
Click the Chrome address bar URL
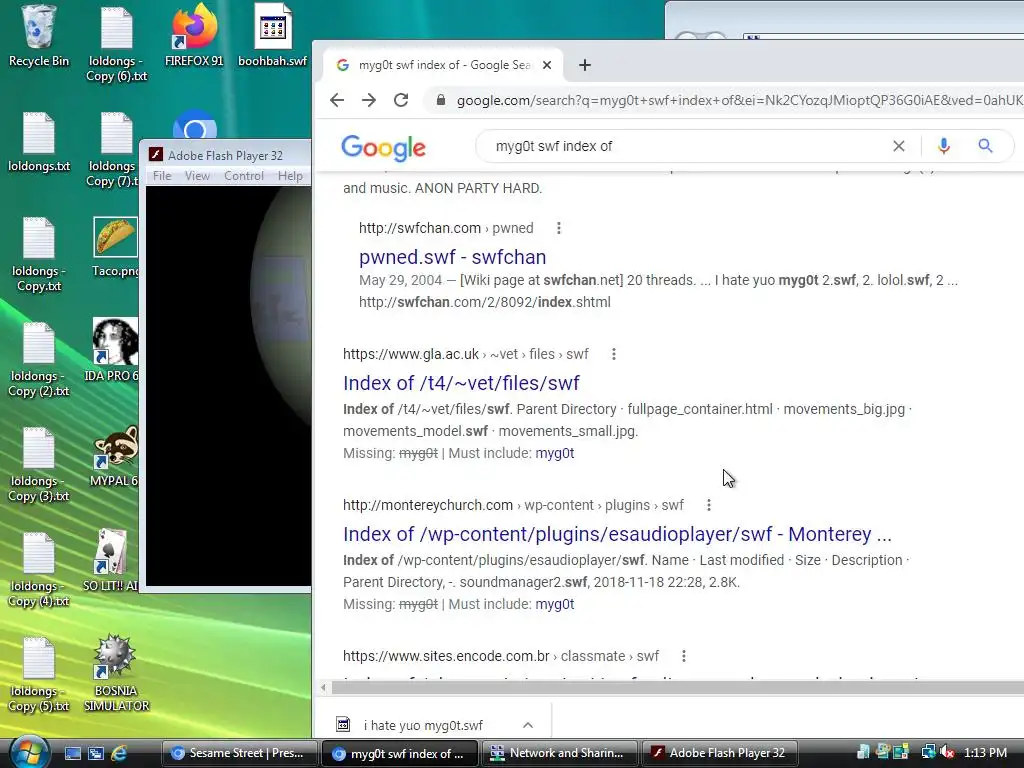pos(739,100)
